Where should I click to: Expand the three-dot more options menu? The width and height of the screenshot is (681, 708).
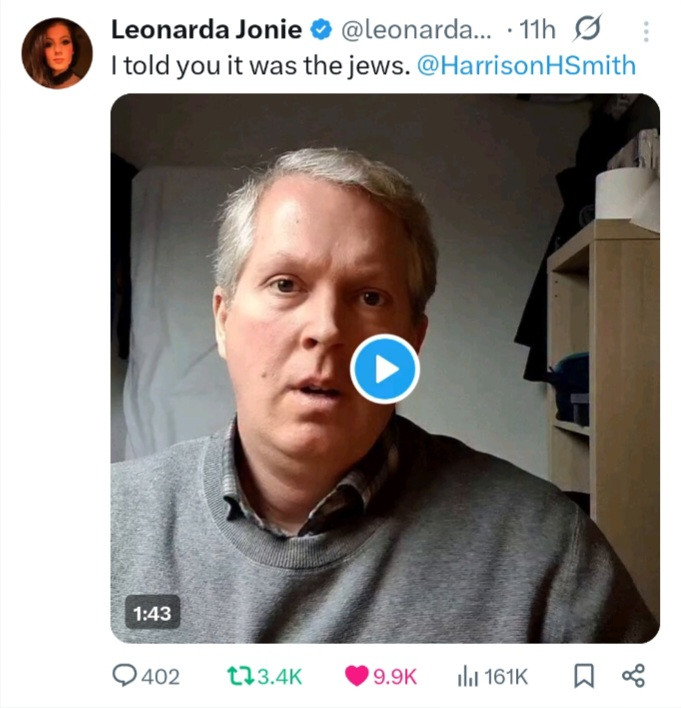coord(646,32)
